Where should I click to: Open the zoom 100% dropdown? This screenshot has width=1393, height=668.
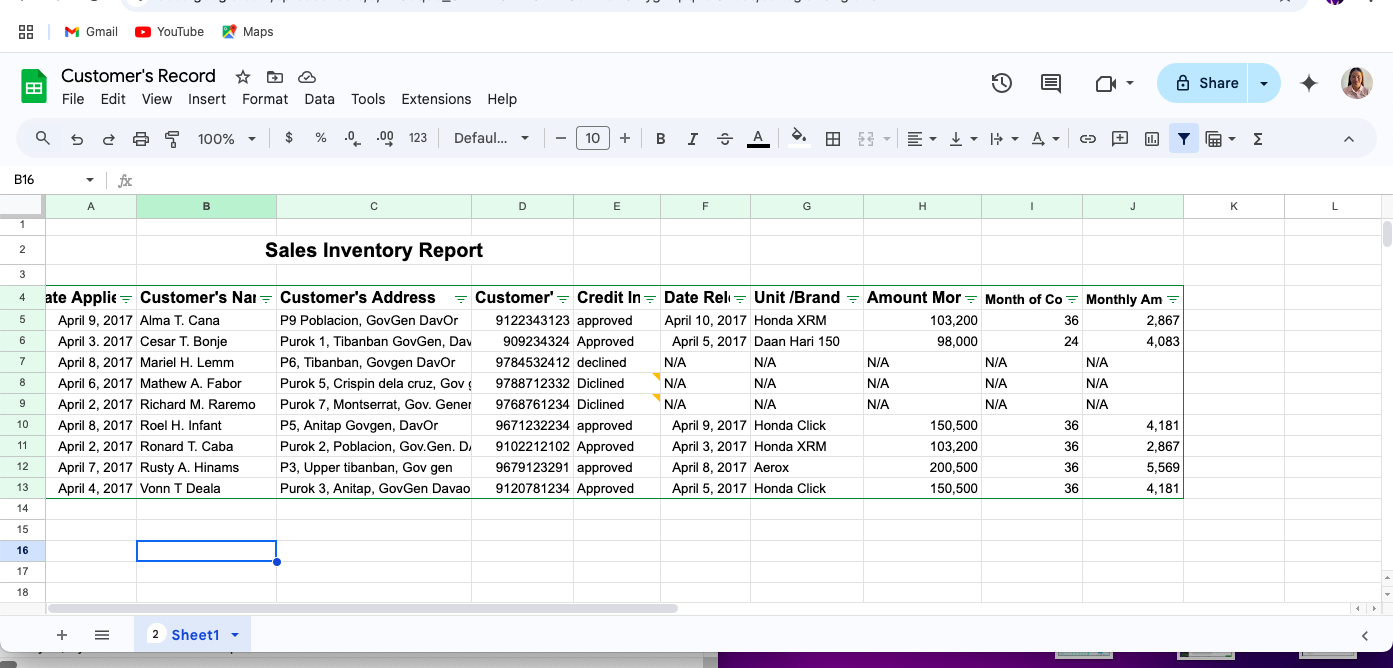[226, 139]
